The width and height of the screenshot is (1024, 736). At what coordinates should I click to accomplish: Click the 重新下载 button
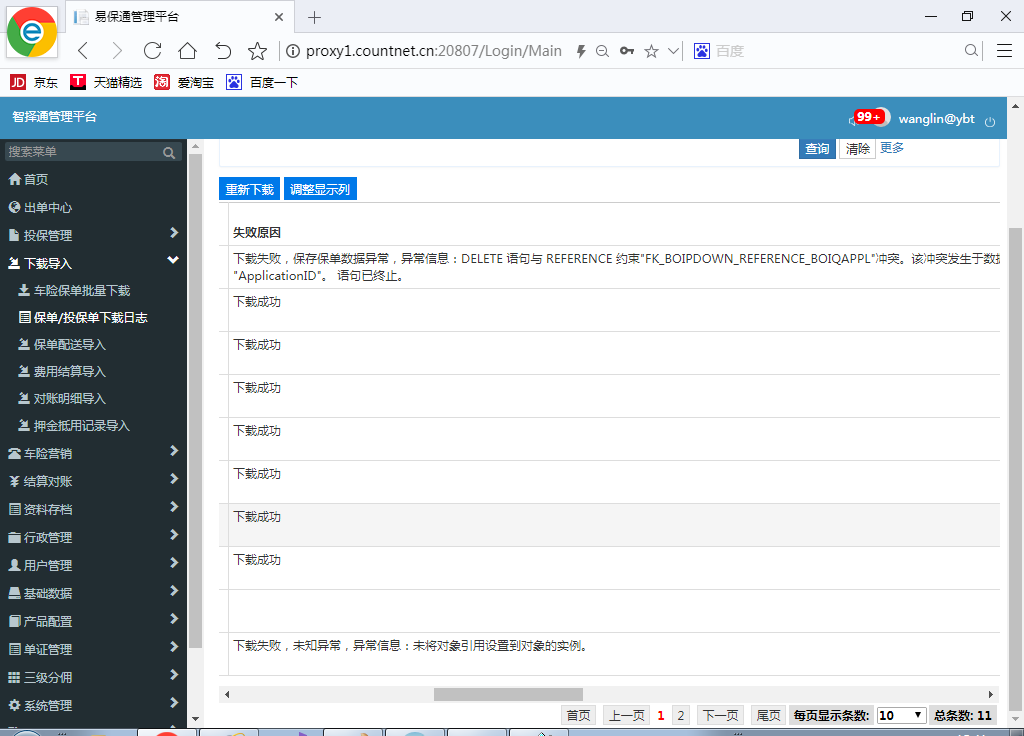249,189
